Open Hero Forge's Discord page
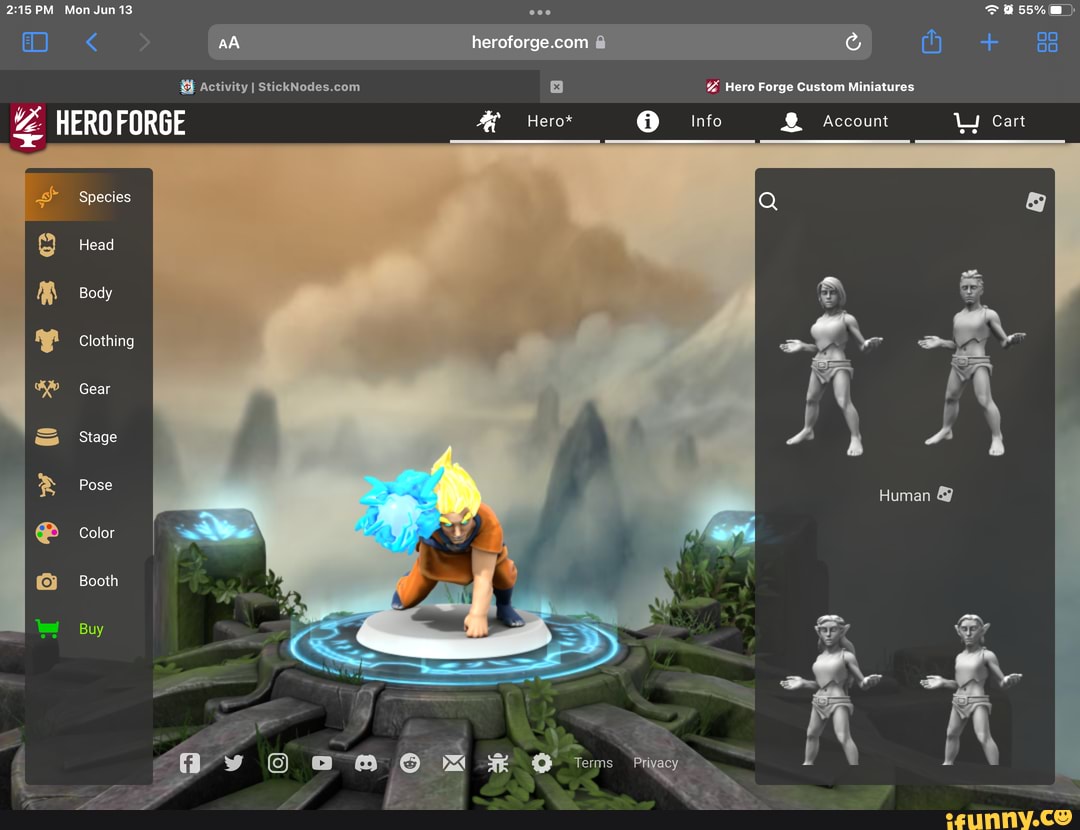This screenshot has width=1080, height=830. pyautogui.click(x=366, y=762)
